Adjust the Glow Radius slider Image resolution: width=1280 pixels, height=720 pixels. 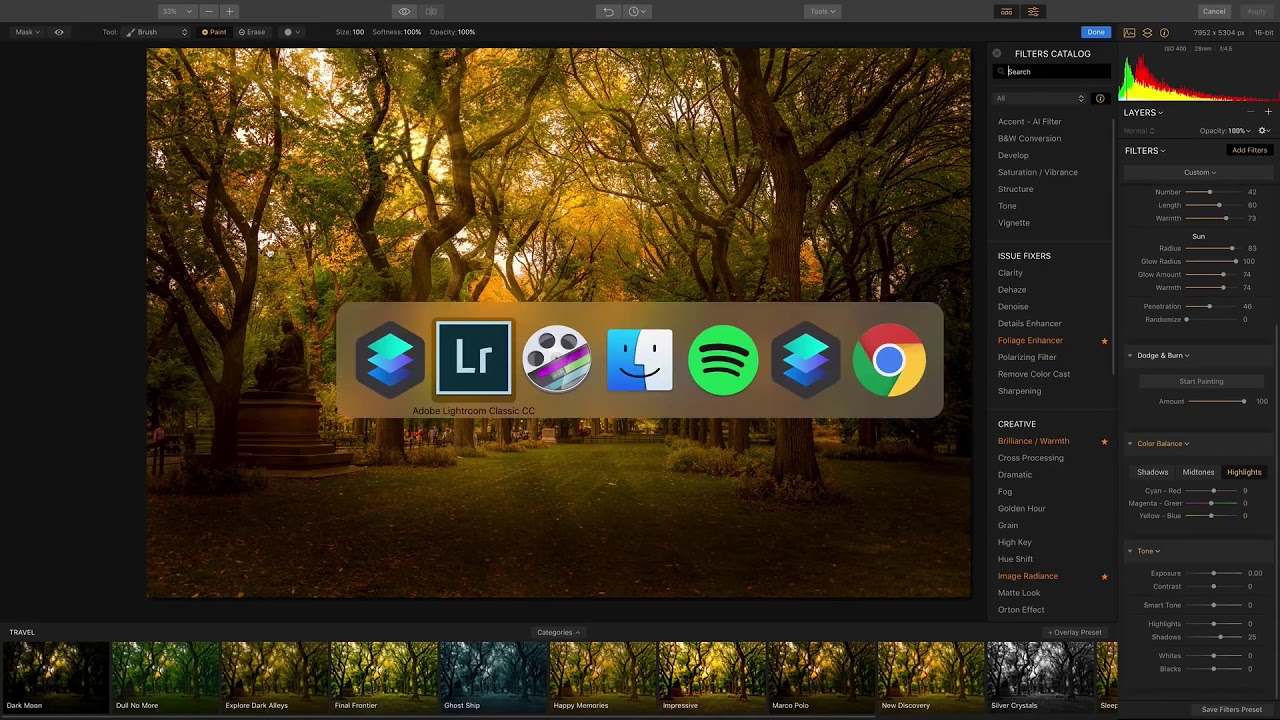click(x=1211, y=261)
